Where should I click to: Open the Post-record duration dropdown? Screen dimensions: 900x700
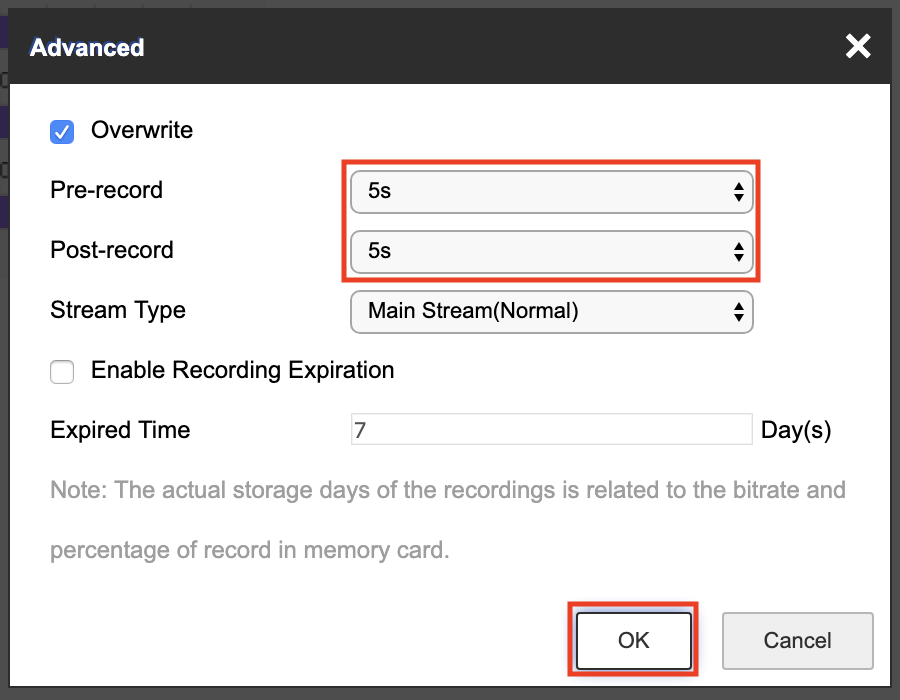pos(550,251)
